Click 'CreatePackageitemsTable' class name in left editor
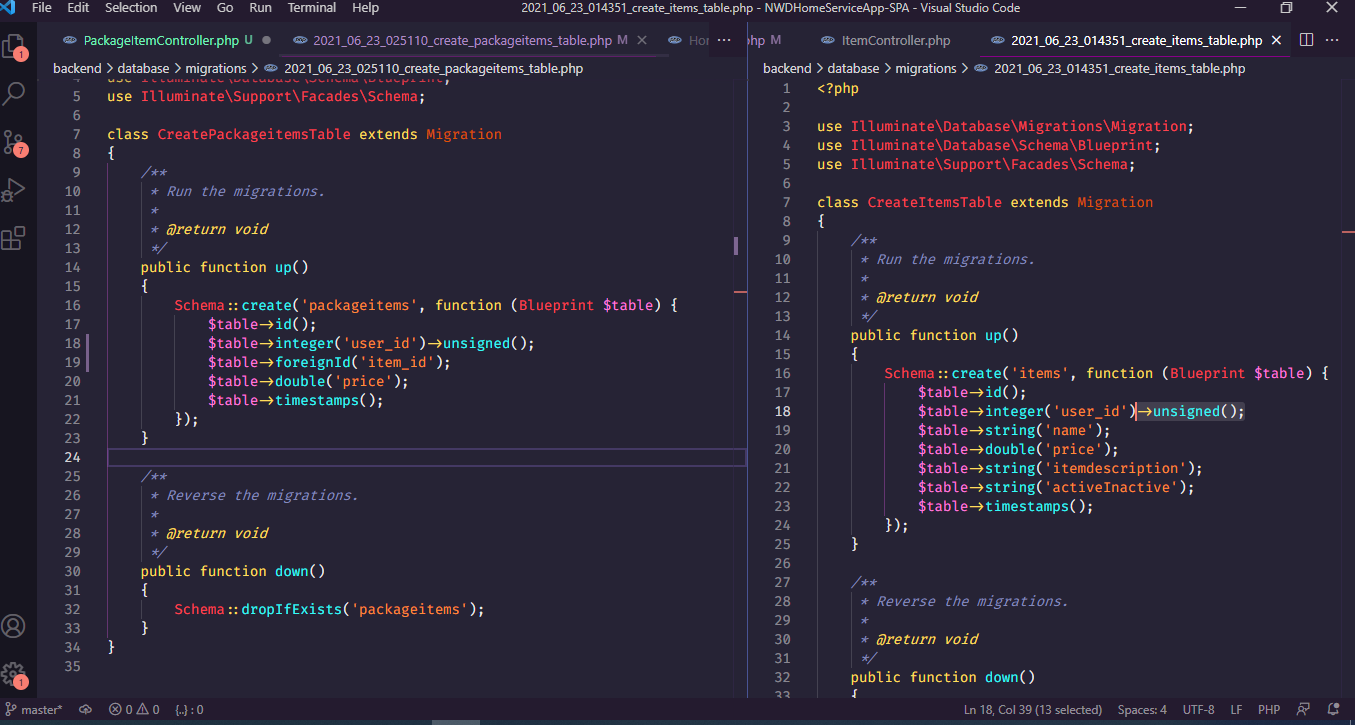The width and height of the screenshot is (1355, 725). [x=254, y=134]
